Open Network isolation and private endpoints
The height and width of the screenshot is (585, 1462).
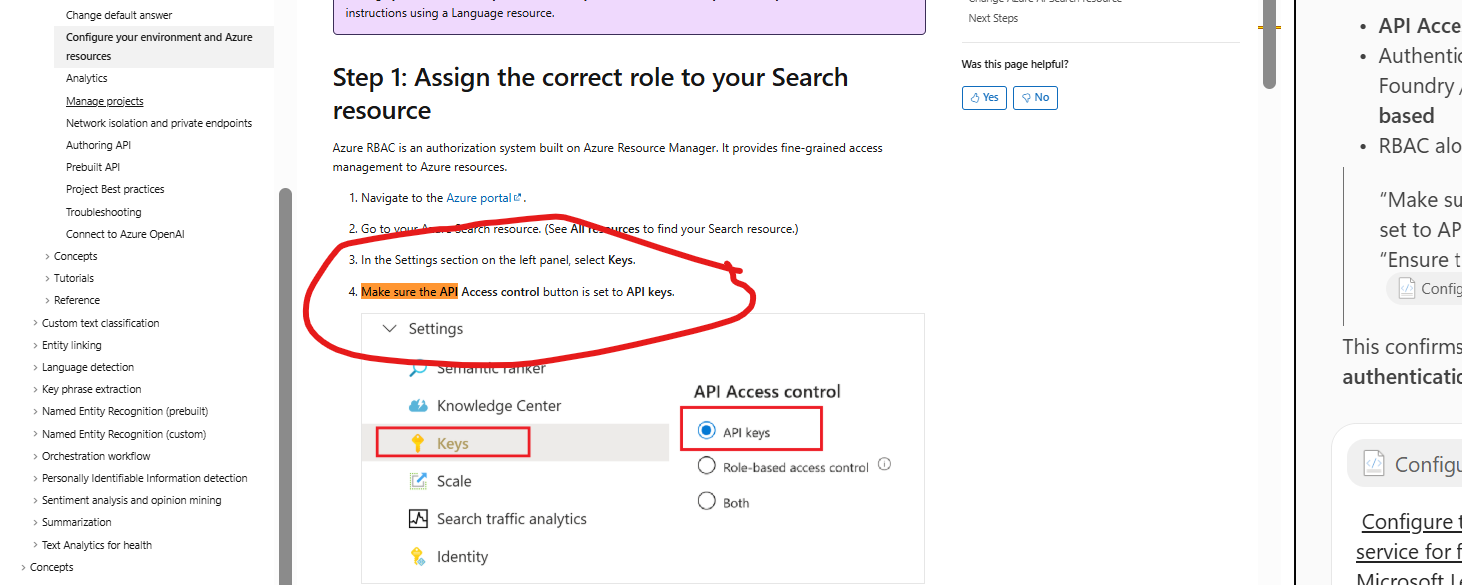point(159,123)
